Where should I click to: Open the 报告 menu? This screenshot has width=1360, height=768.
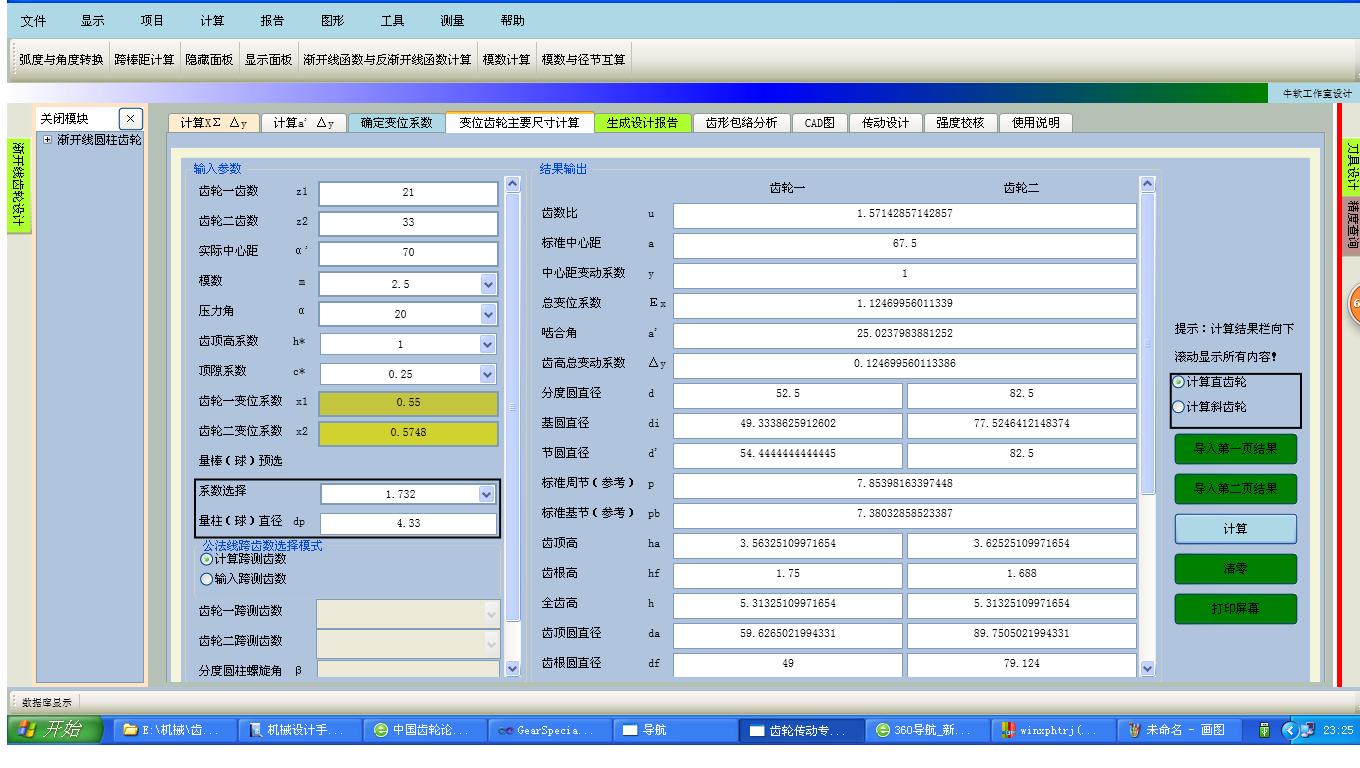(272, 20)
